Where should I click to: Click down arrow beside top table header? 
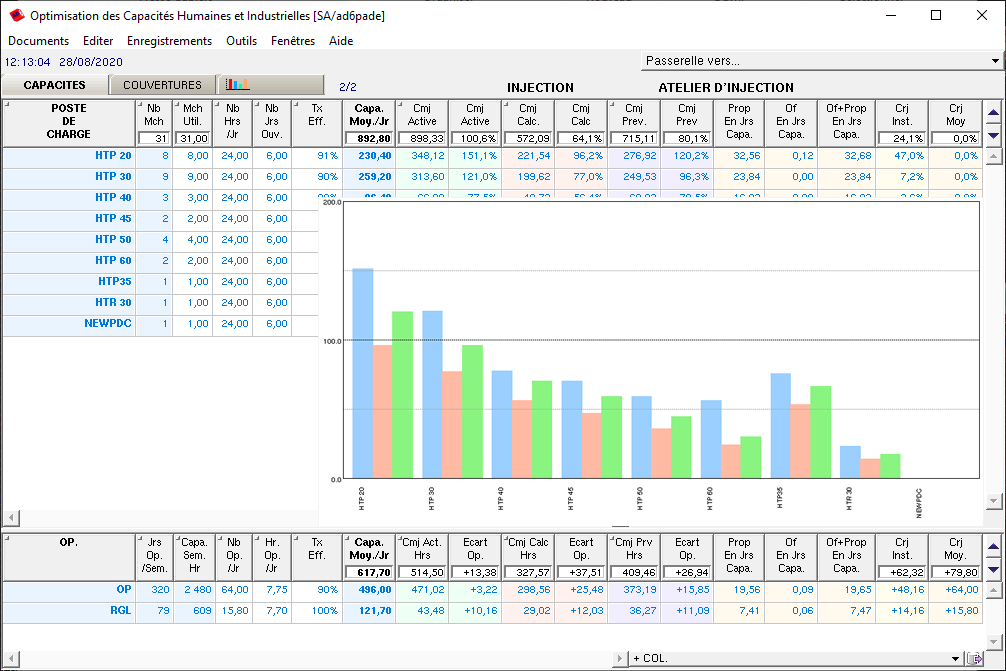pyautogui.click(x=993, y=135)
